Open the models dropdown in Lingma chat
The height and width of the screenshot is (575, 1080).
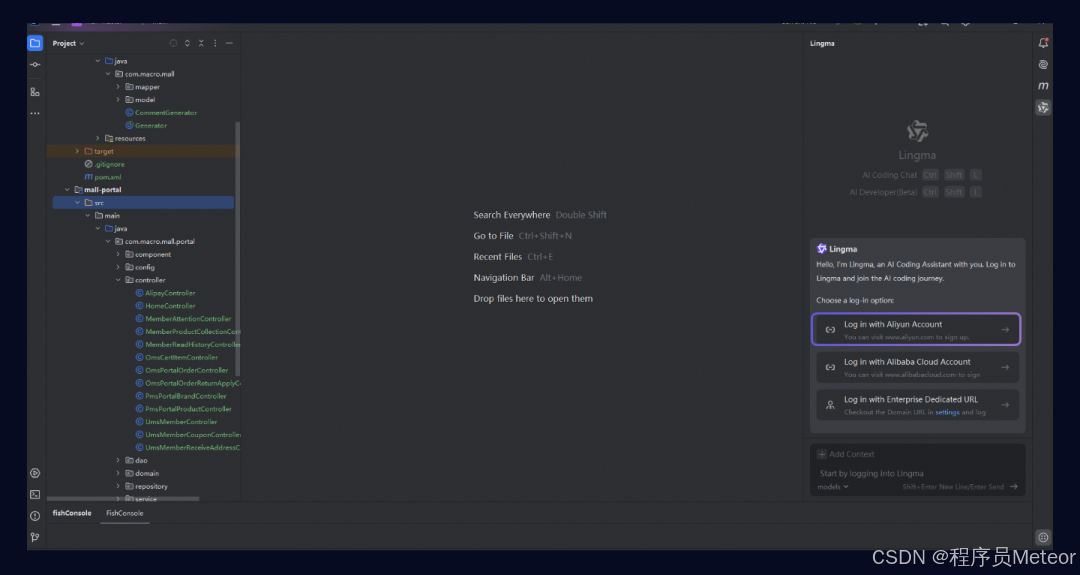point(833,487)
